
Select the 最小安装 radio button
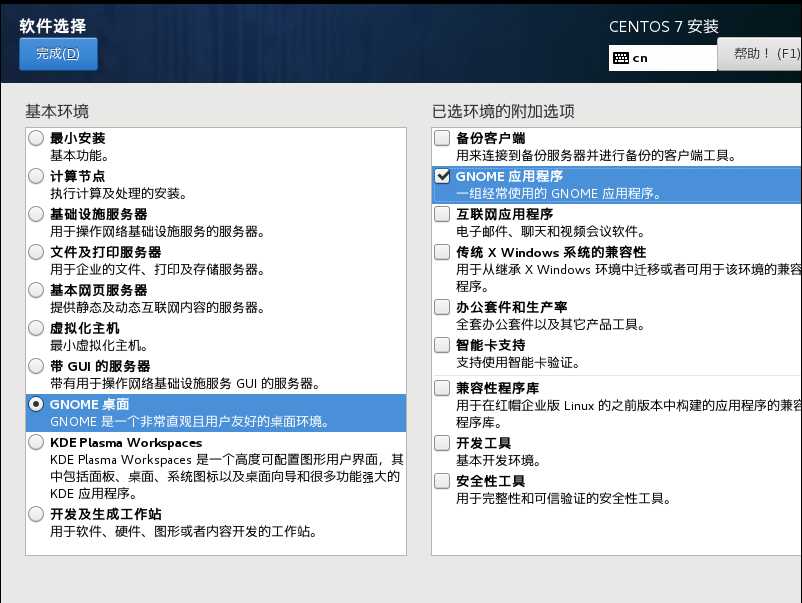36,138
